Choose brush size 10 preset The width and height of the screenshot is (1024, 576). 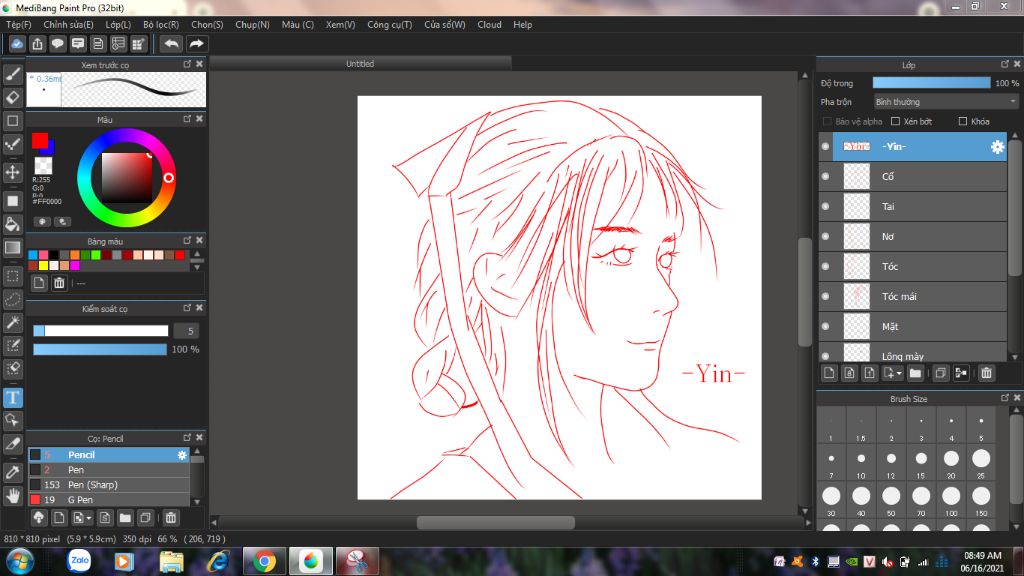click(x=861, y=462)
